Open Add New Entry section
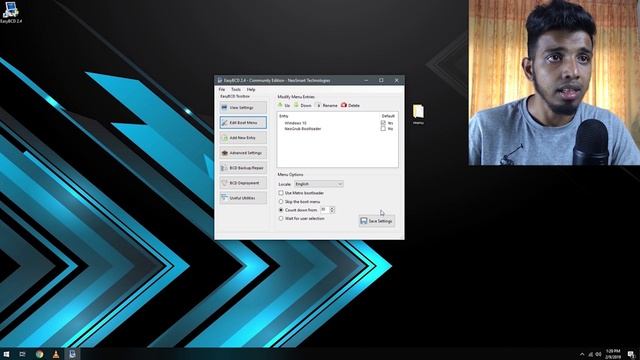Image resolution: width=640 pixels, height=360 pixels. tap(243, 138)
